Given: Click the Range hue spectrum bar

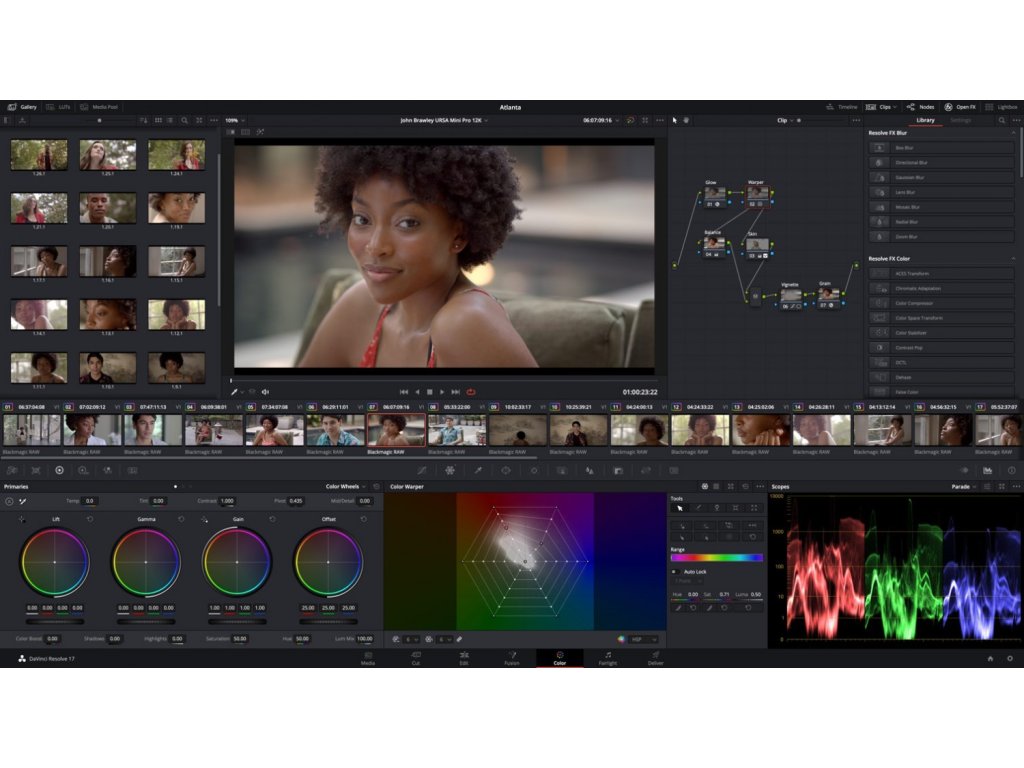Looking at the screenshot, I should (716, 557).
